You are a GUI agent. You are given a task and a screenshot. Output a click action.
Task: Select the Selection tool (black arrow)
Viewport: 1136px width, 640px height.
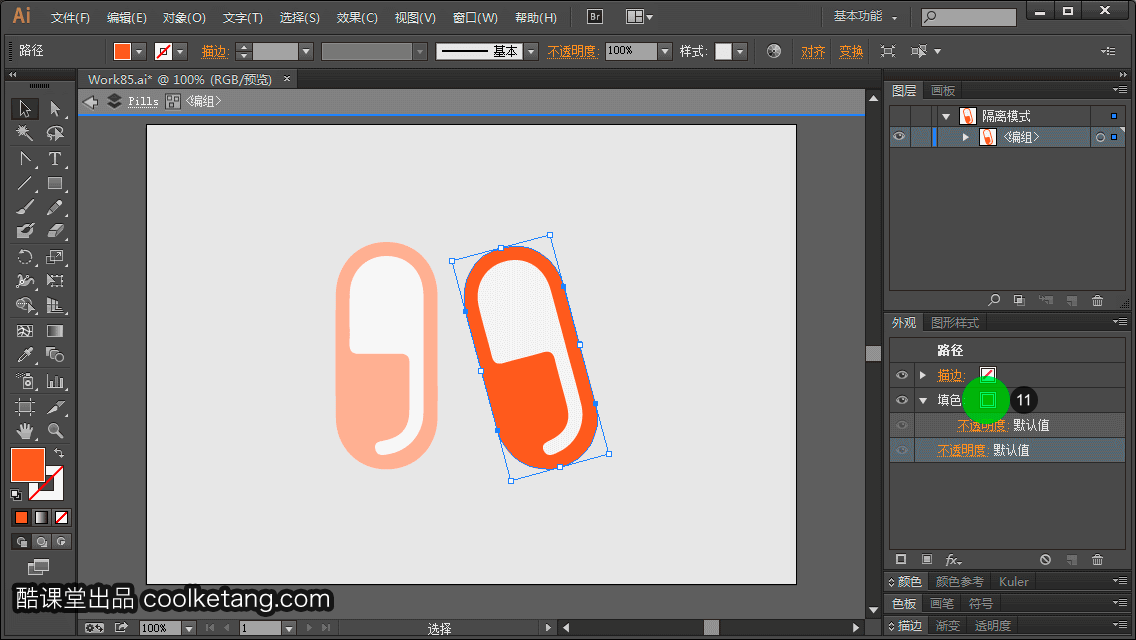25,109
